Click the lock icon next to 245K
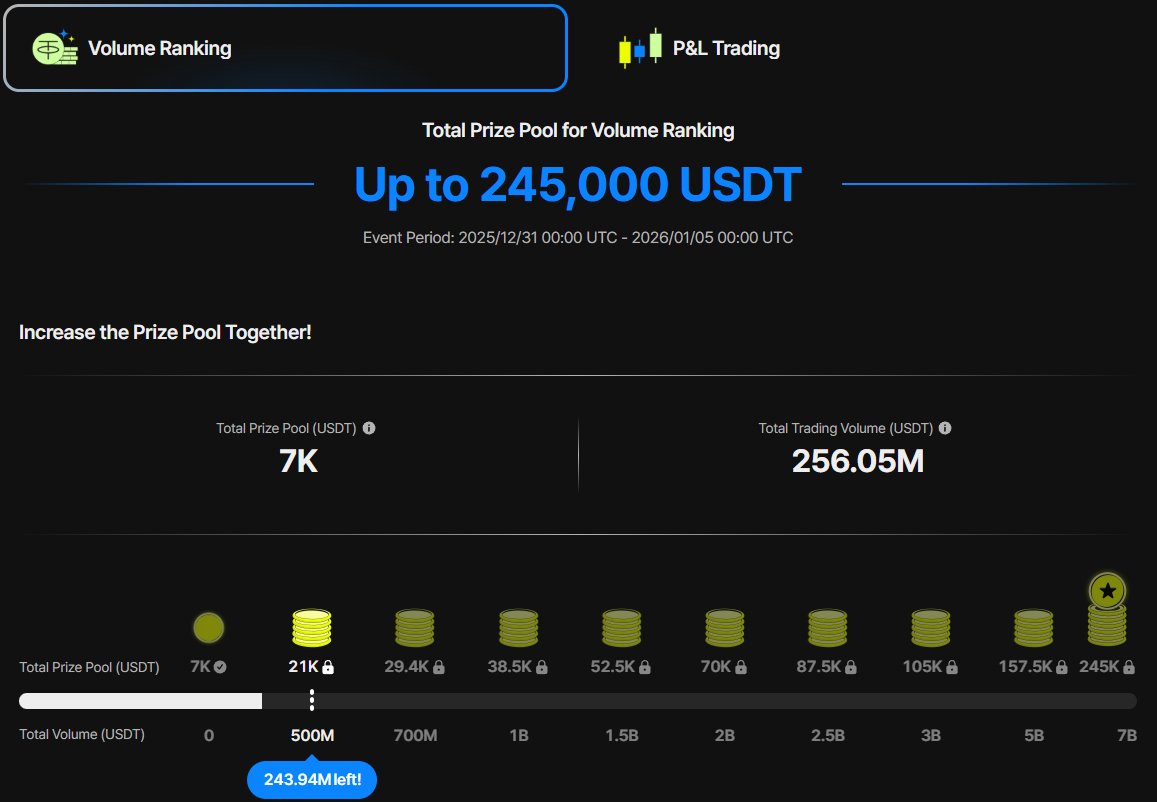Screen dimensions: 1157x802 [1129, 667]
